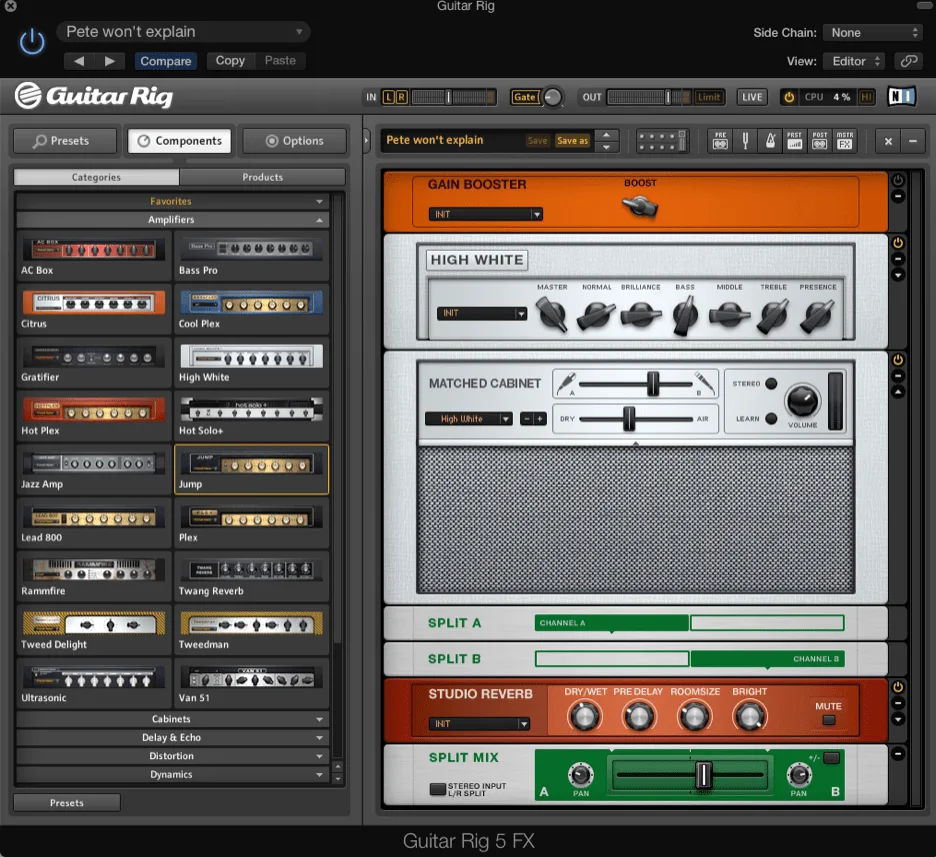
Task: Open the Side Chain None dropdown
Action: tap(873, 33)
